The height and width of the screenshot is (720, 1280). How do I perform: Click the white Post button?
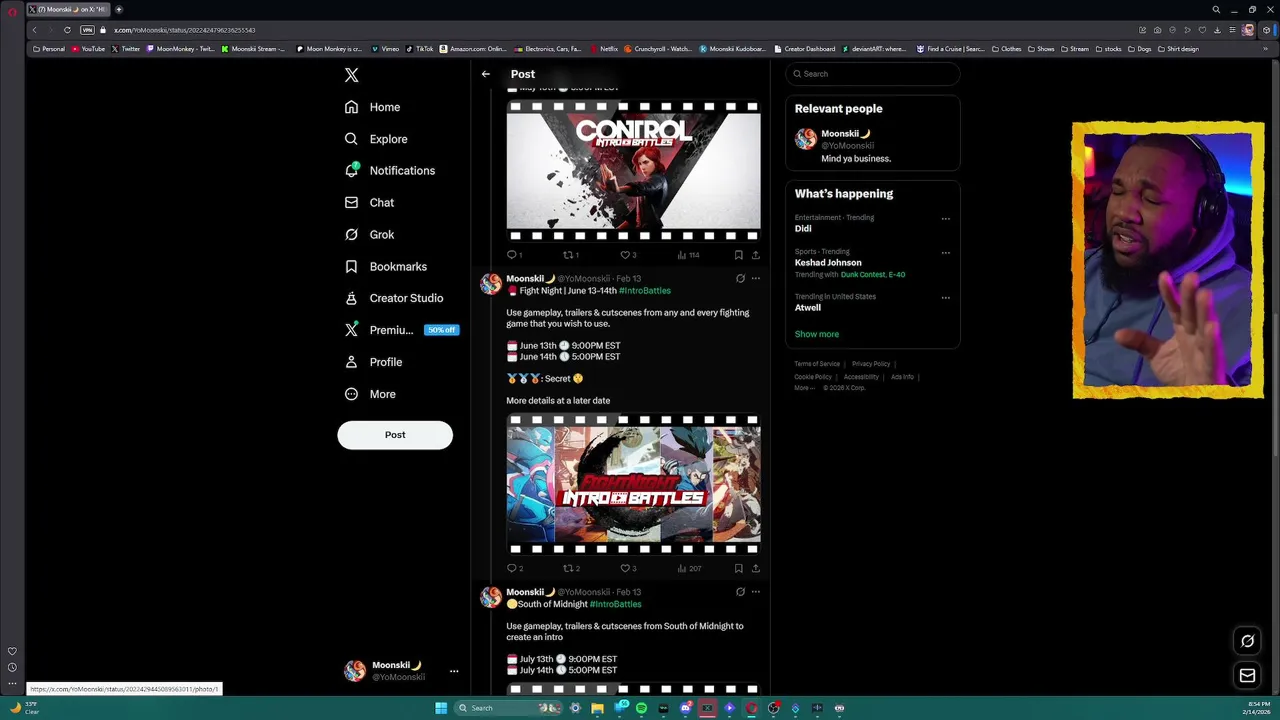point(395,435)
